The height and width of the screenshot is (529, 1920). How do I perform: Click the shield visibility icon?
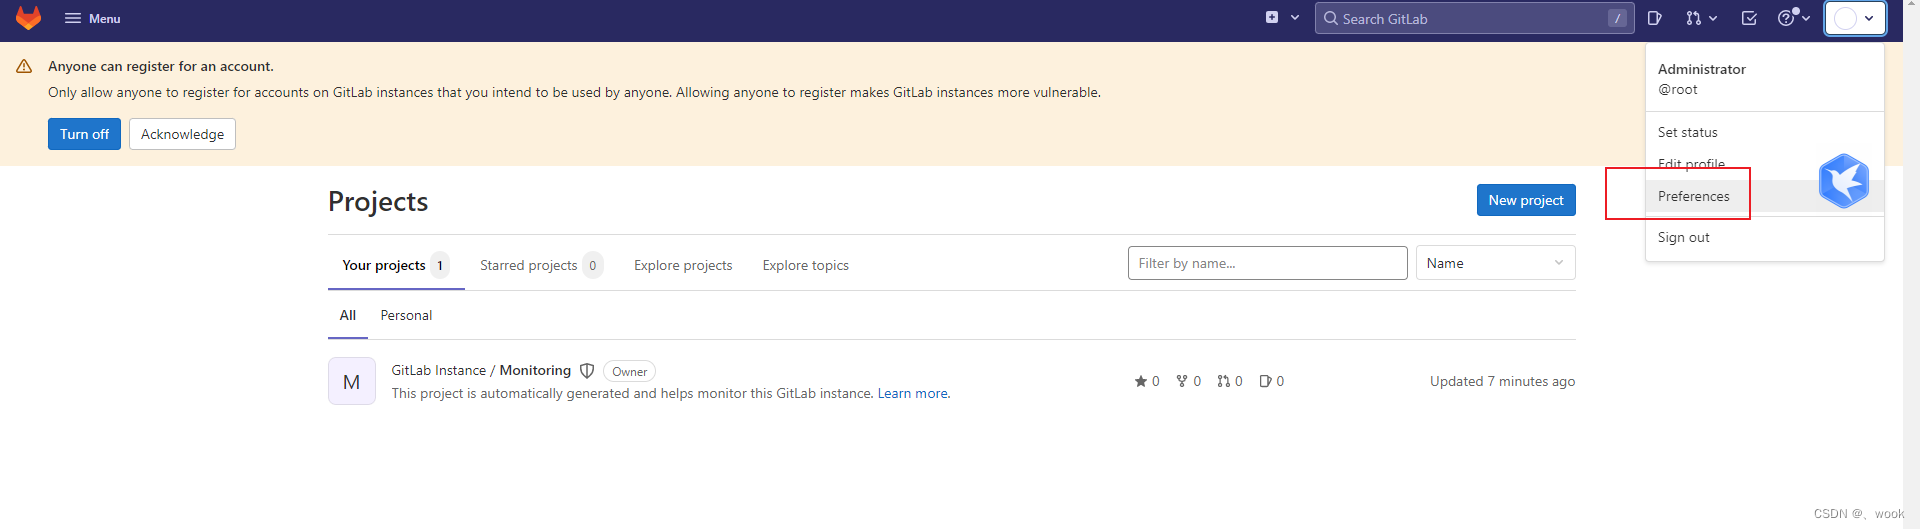pos(587,371)
